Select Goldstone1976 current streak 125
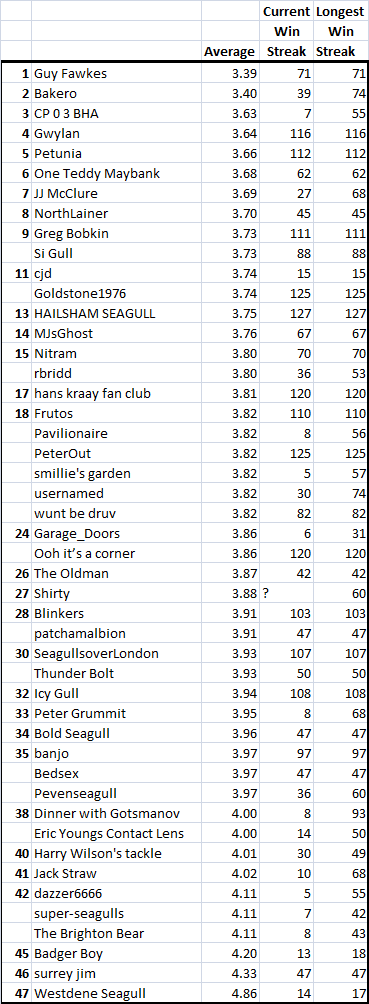Screen dimensions: 369x1004 coord(285,294)
